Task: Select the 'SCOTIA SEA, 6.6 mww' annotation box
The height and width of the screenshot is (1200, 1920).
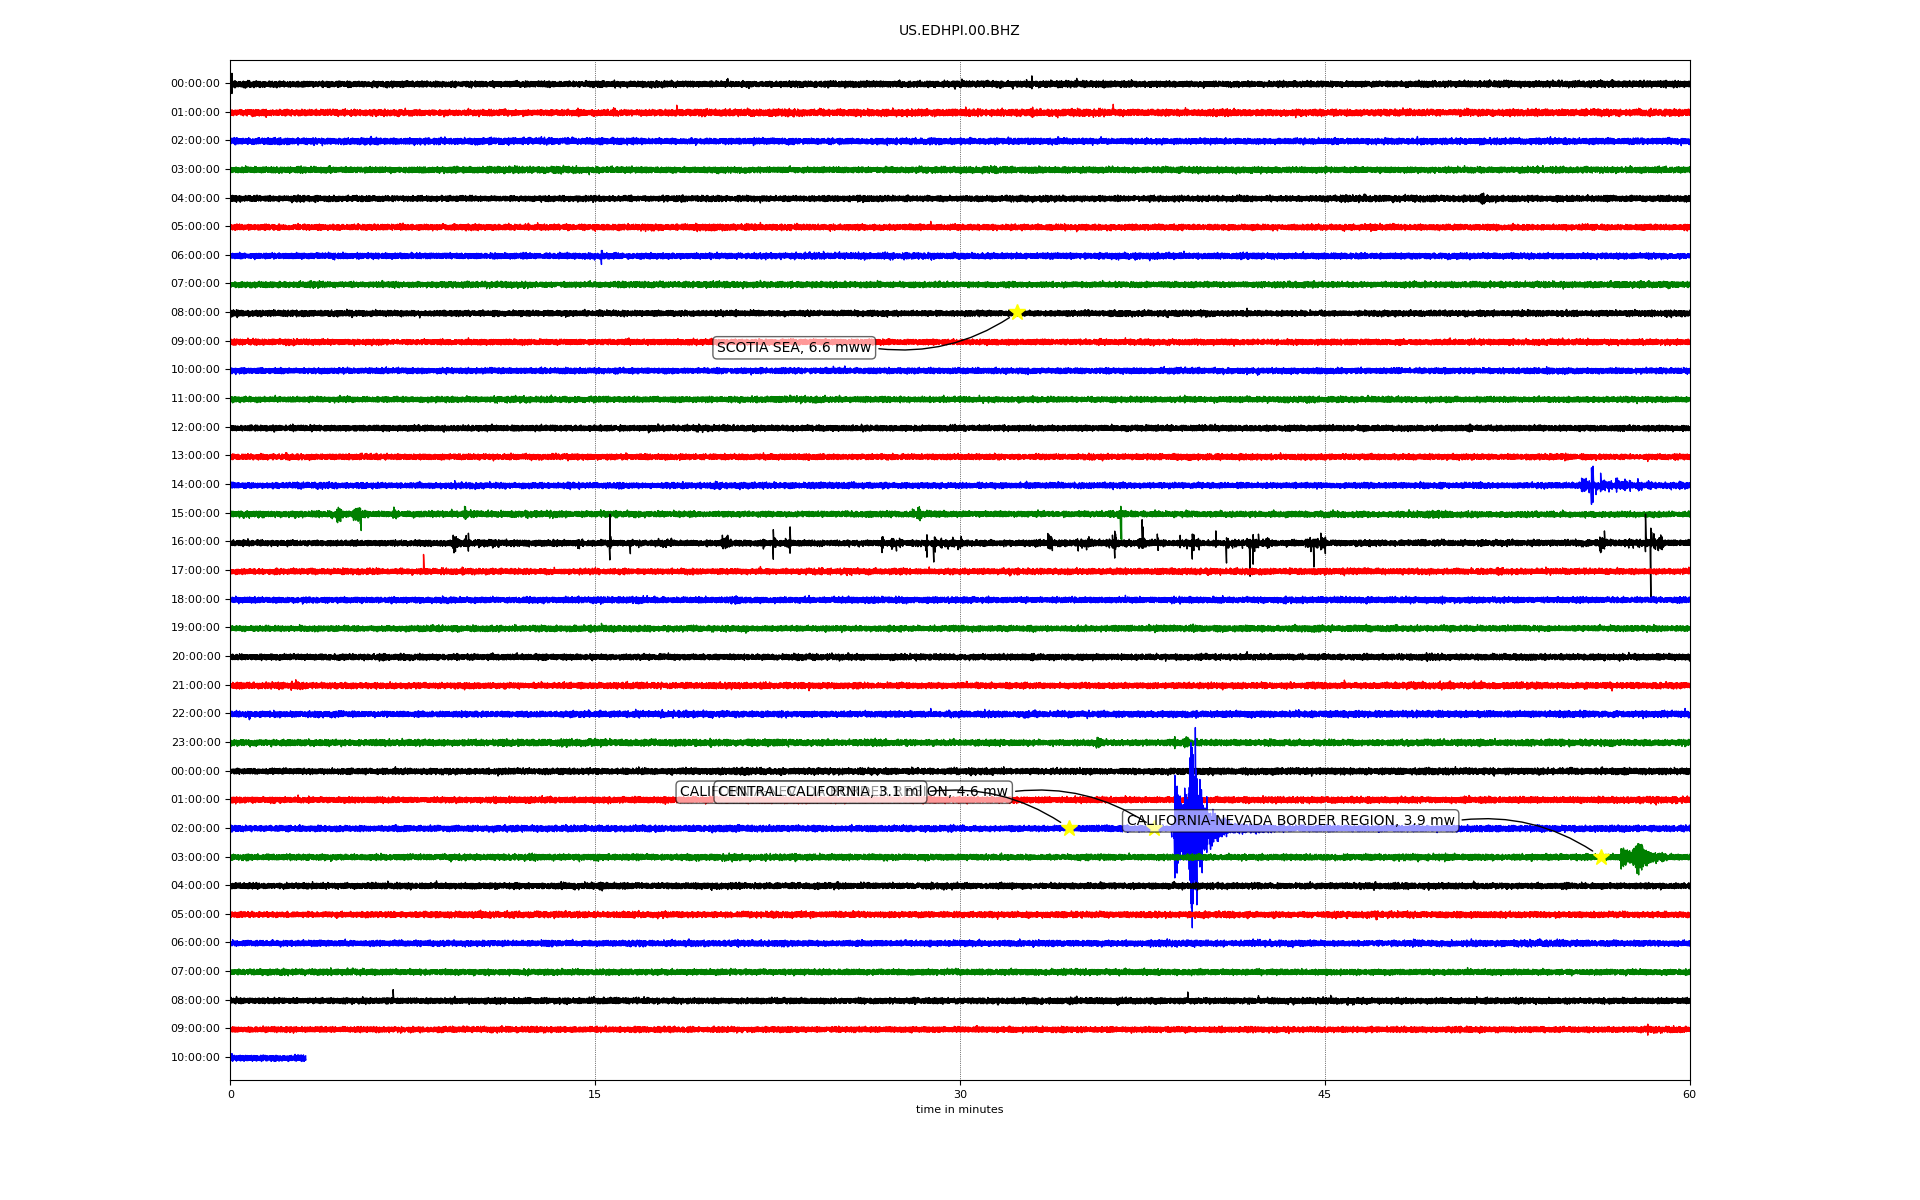Action: pyautogui.click(x=794, y=348)
